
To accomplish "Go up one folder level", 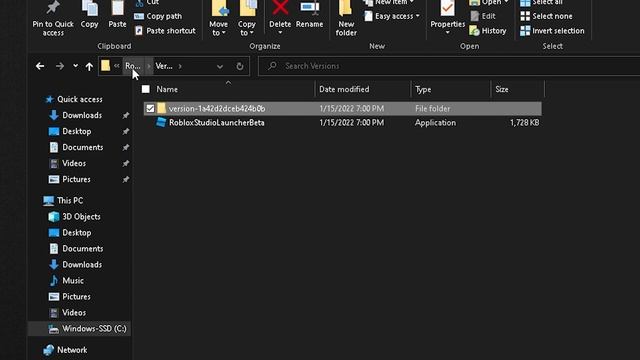I will pyautogui.click(x=89, y=66).
